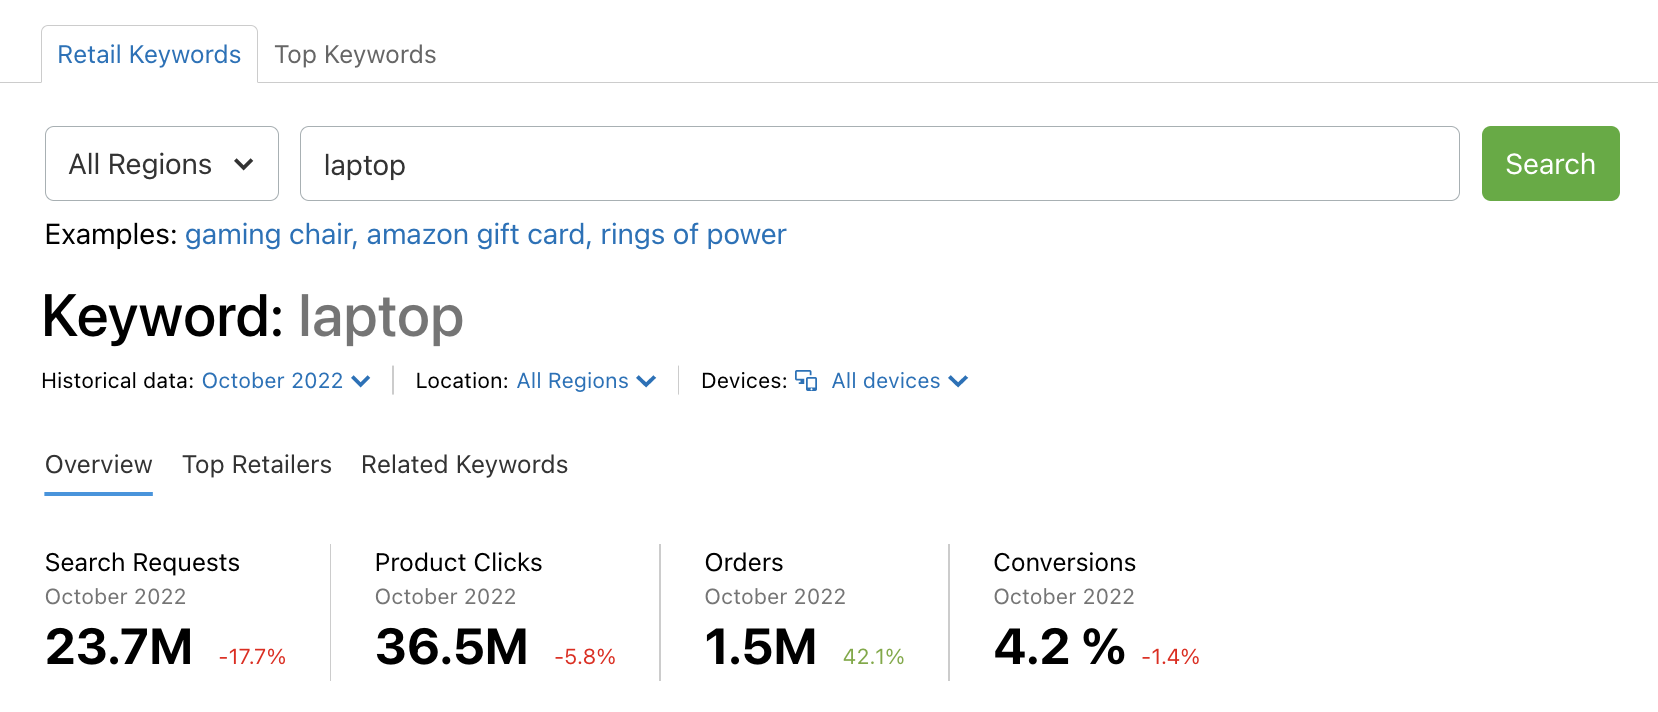Click the 'Keyword: laptop' page heading
Image resolution: width=1658 pixels, height=712 pixels.
252,317
